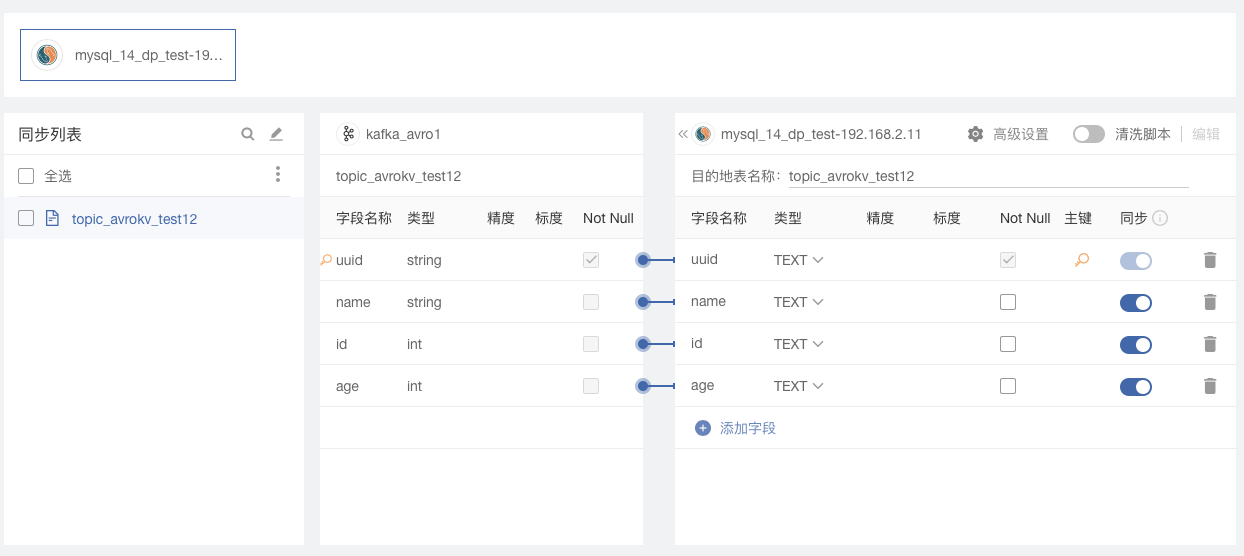Select the mysql_14_dp_test-19... datasource tab
Viewport: 1244px width, 556px height.
coord(128,55)
